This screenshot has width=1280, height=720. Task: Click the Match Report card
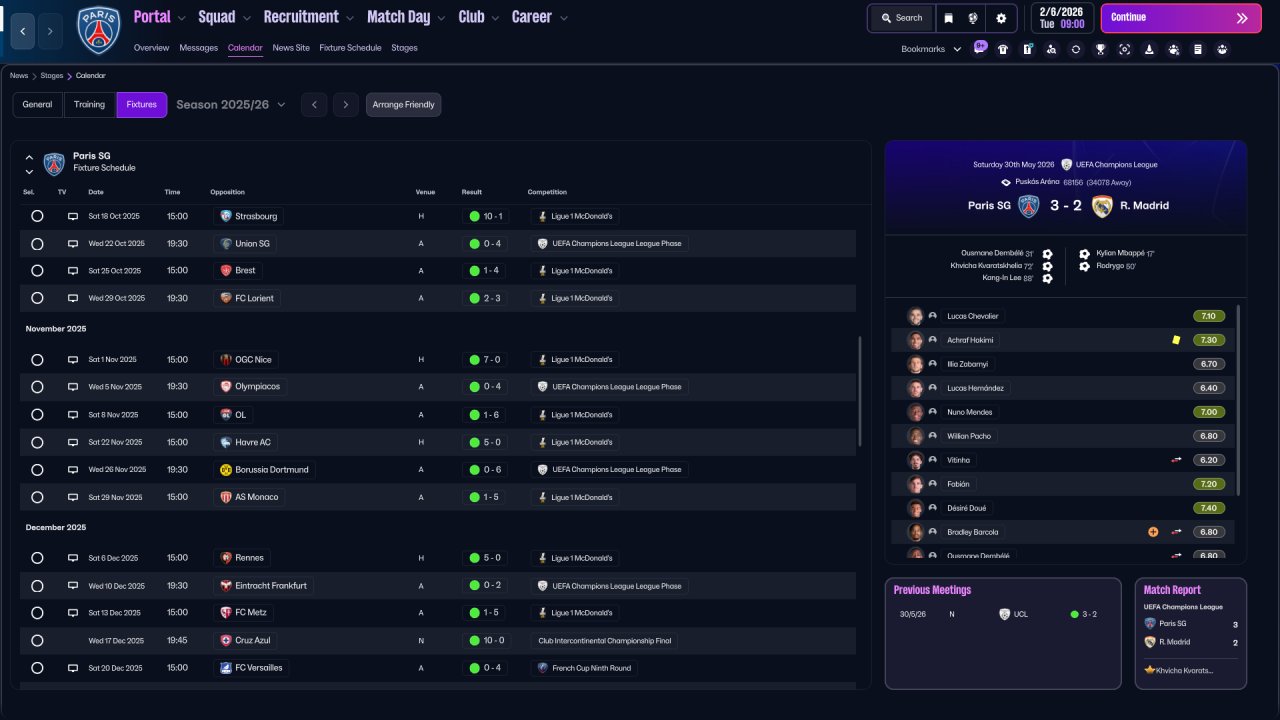[1191, 633]
